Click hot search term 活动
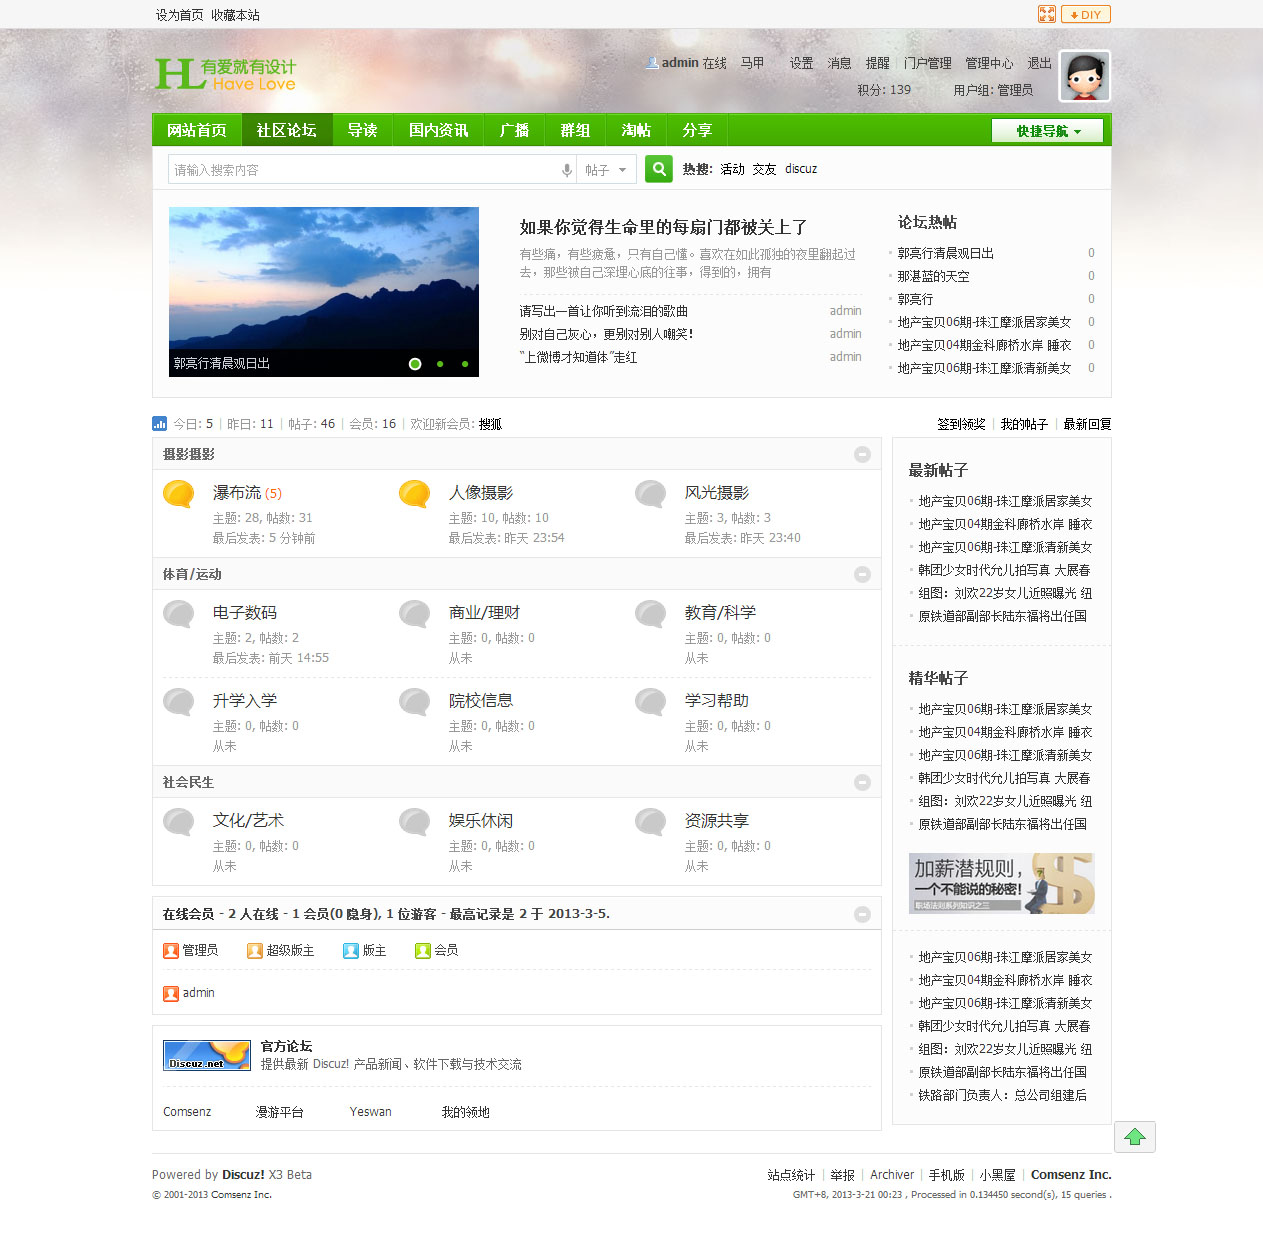 click(732, 169)
